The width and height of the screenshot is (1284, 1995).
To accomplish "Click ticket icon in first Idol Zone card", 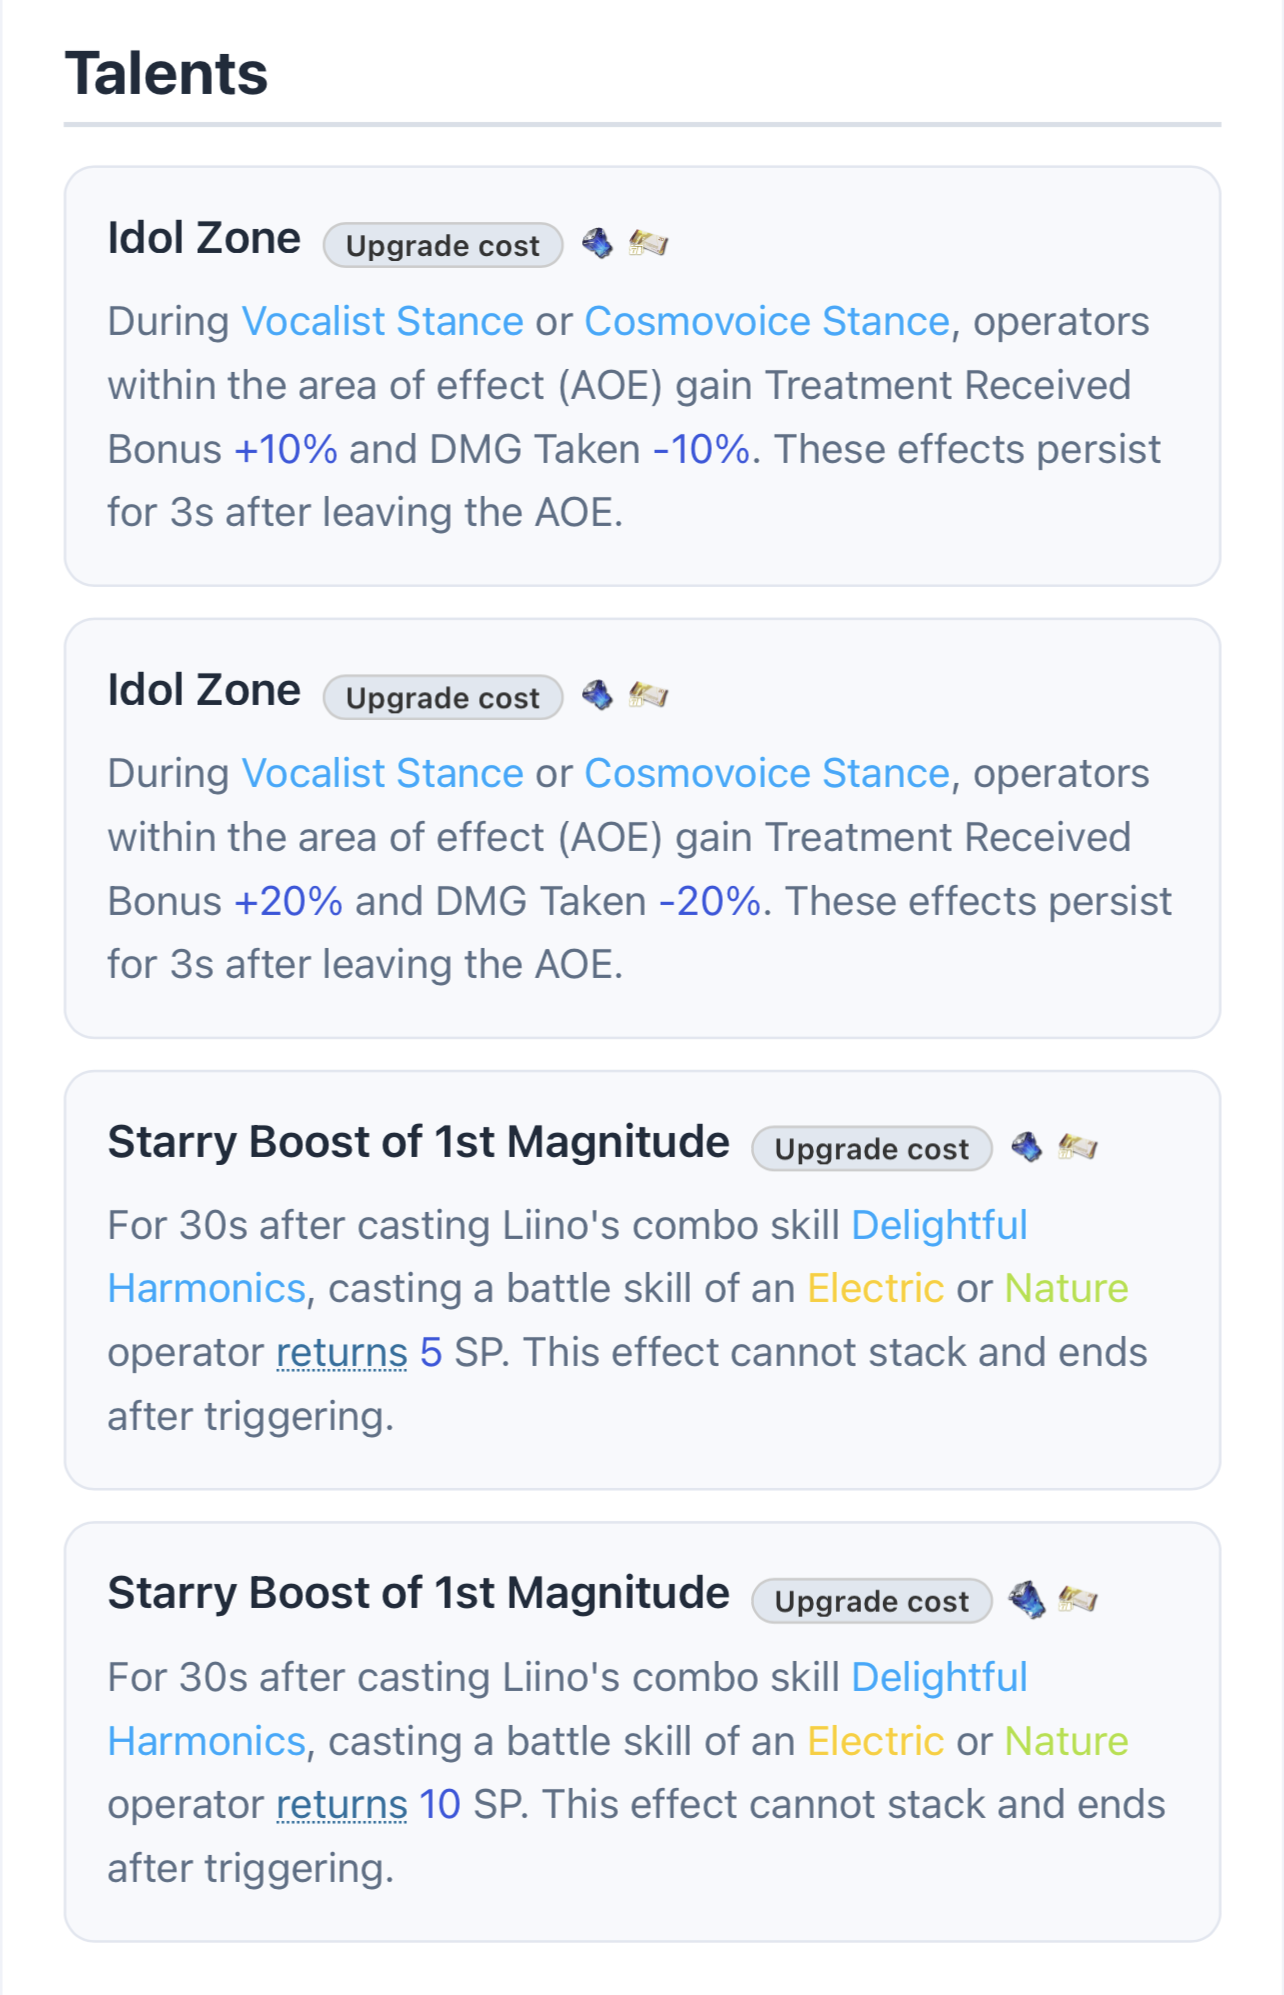I will tap(648, 243).
